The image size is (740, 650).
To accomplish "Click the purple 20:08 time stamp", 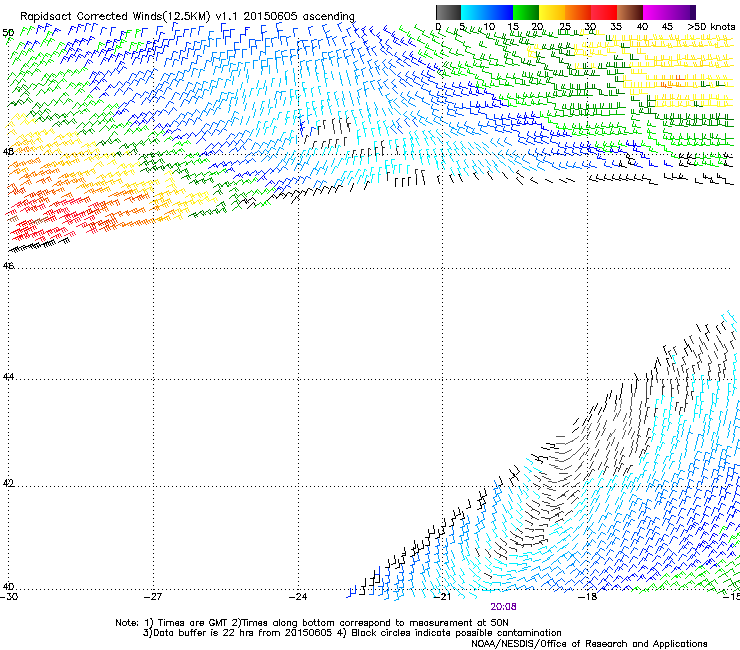I will 503,607.
